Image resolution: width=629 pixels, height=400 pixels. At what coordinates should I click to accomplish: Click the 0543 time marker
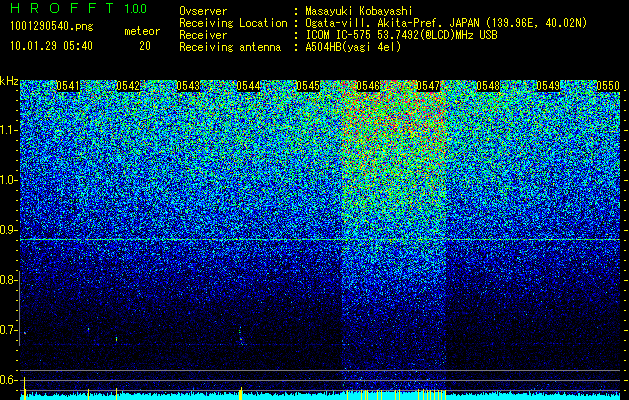[x=188, y=86]
